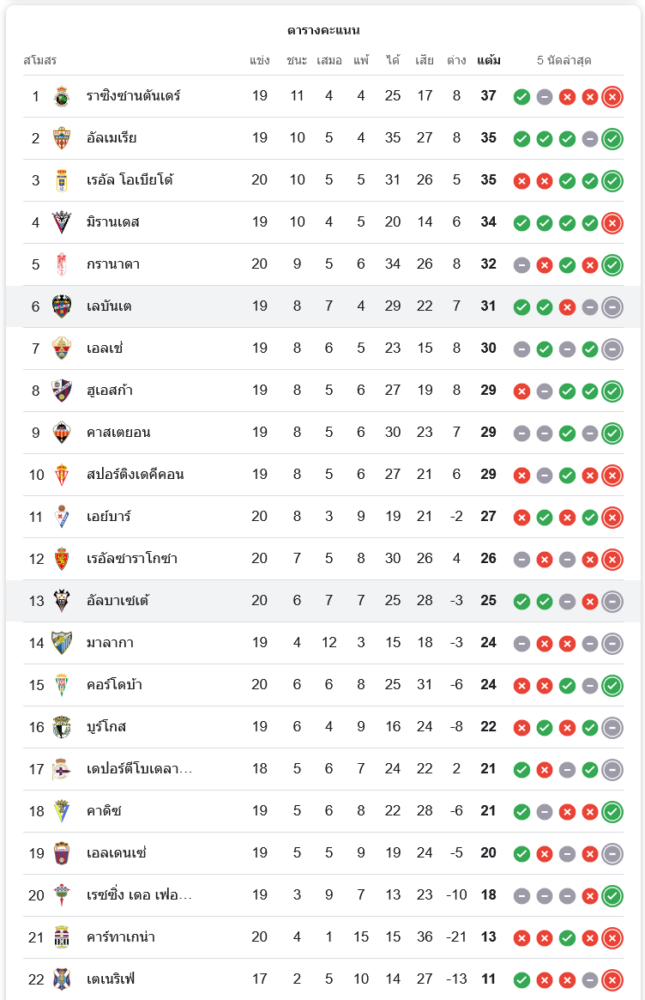Image resolution: width=645 pixels, height=1000 pixels.
Task: Click เลบันเต's latest match draw indicator
Action: coord(613,307)
